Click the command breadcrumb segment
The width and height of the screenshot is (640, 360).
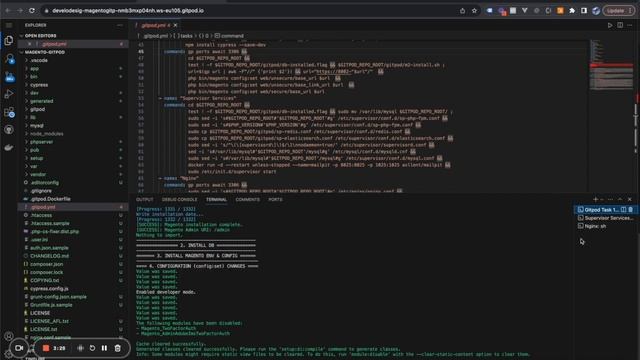click(229, 36)
